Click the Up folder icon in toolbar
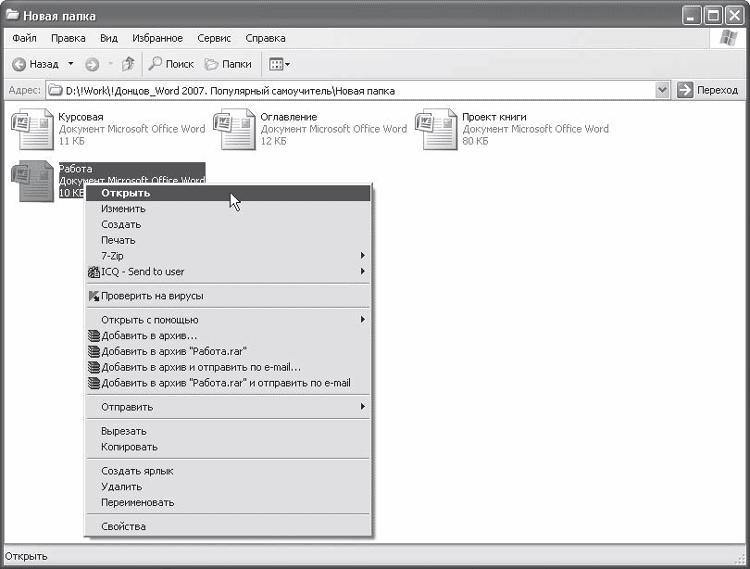Screen dimensions: 750x569 click(x=128, y=64)
